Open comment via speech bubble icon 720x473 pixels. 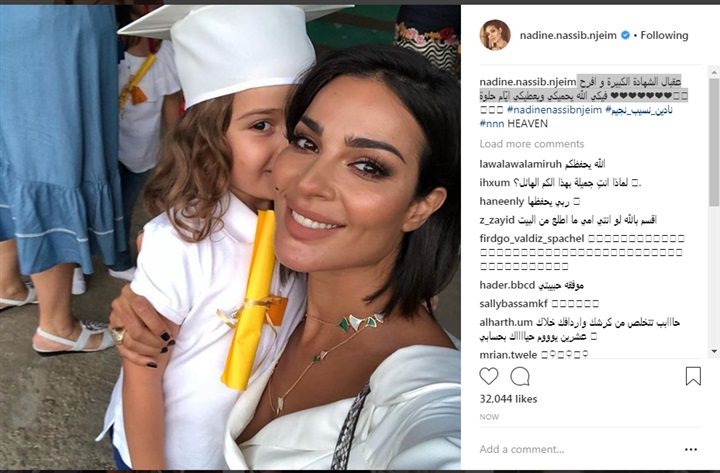pos(520,377)
